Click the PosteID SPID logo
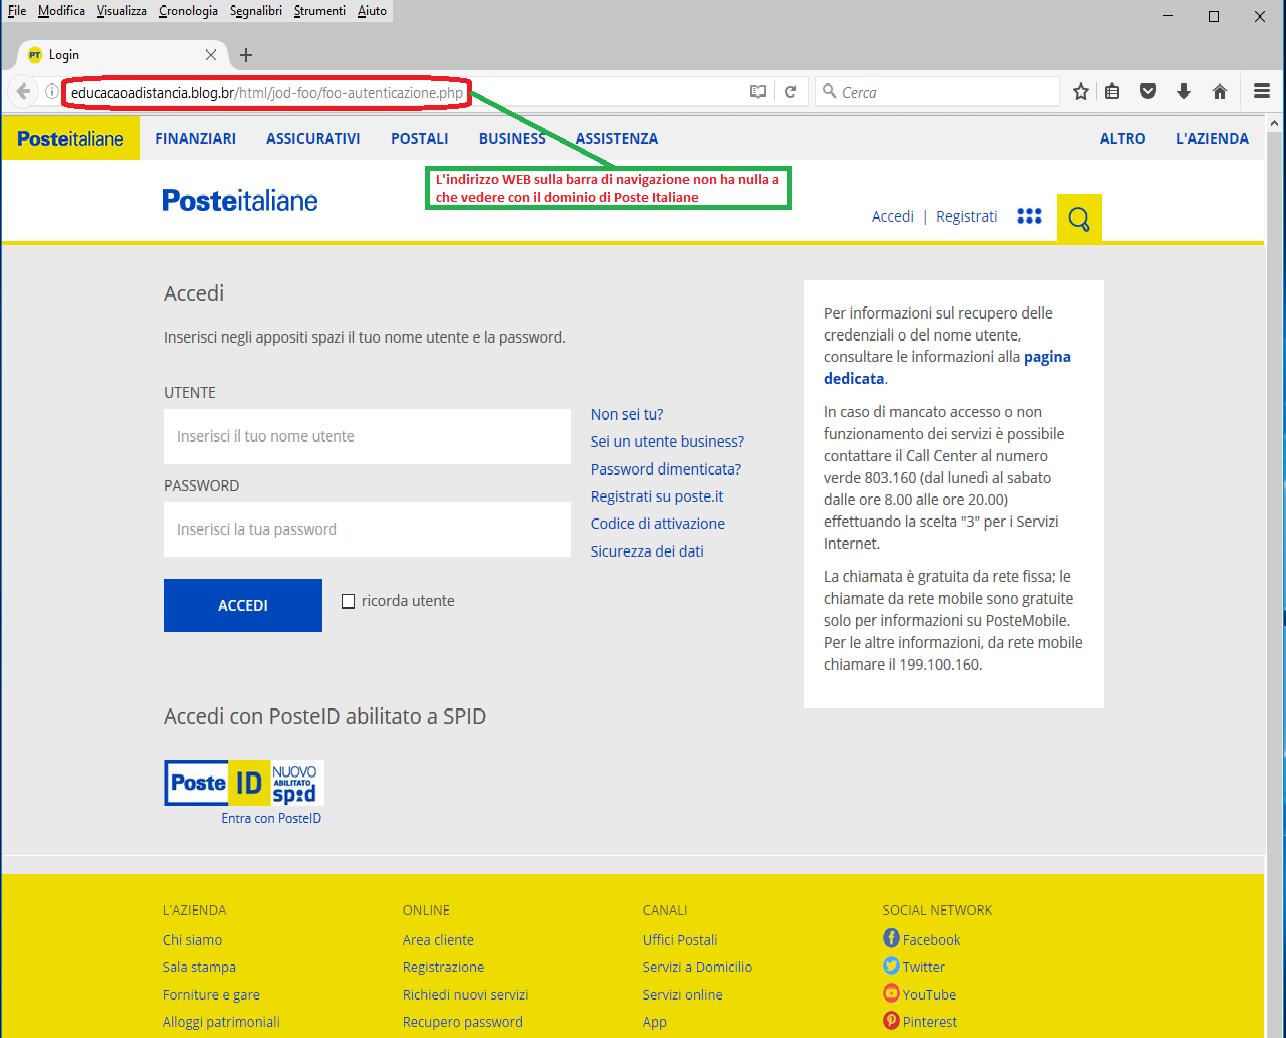Screen dimensions: 1286x1038 244,783
